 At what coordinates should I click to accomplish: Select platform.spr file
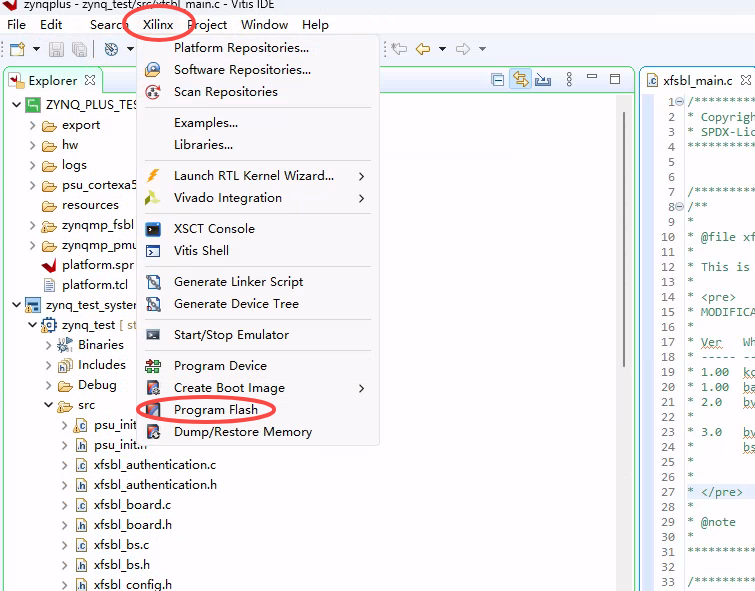pos(98,265)
